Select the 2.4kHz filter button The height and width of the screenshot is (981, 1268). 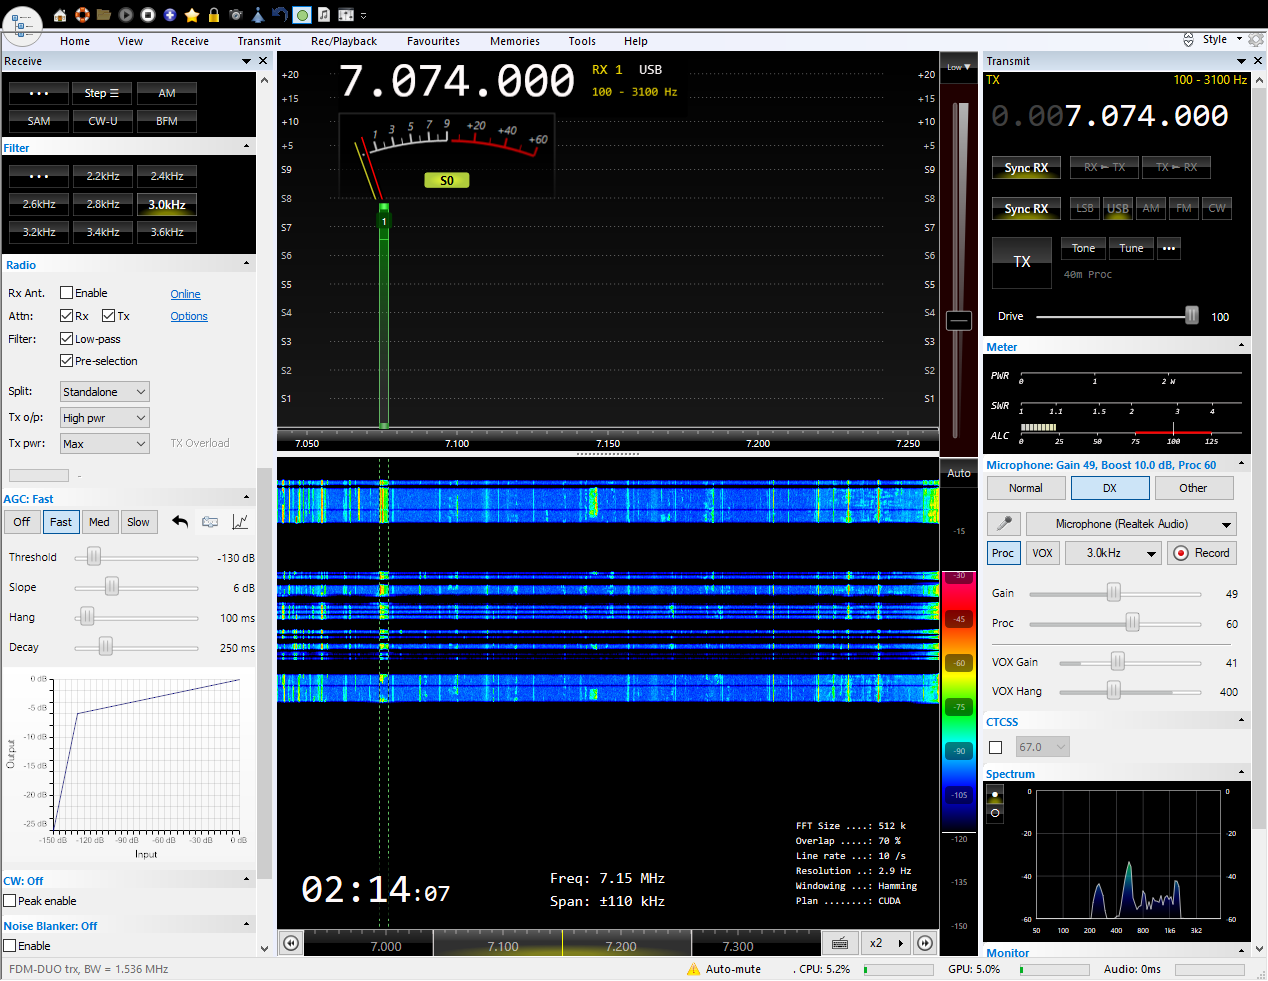[x=167, y=176]
